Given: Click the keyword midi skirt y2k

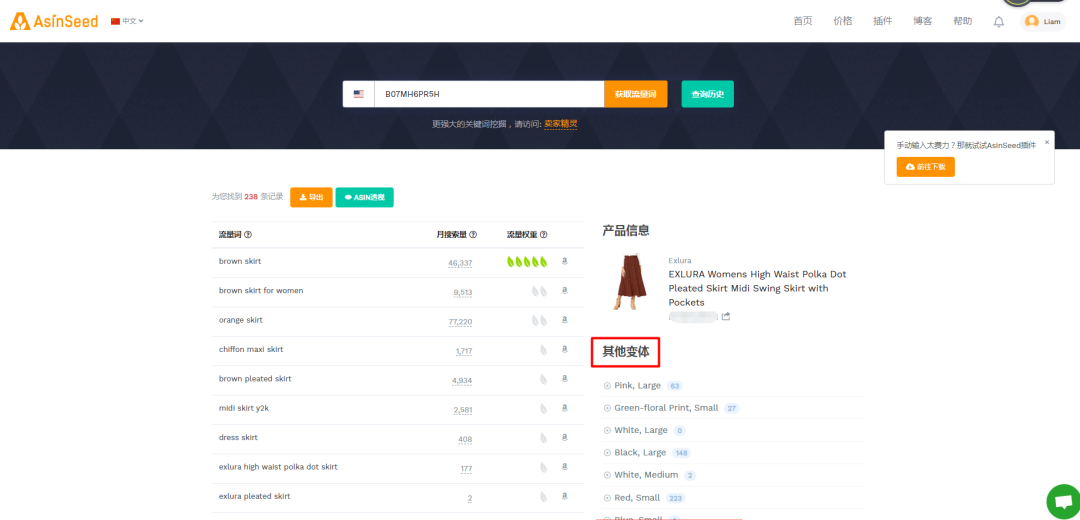Looking at the screenshot, I should tap(243, 408).
